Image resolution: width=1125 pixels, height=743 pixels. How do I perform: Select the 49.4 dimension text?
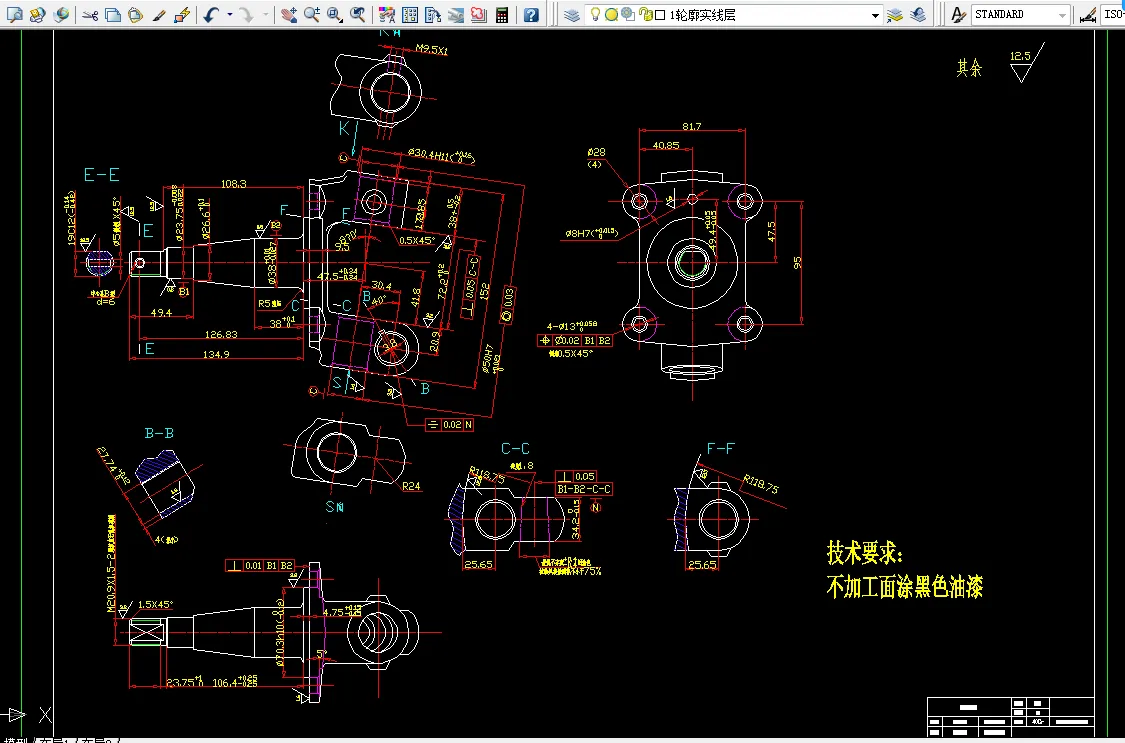point(161,313)
